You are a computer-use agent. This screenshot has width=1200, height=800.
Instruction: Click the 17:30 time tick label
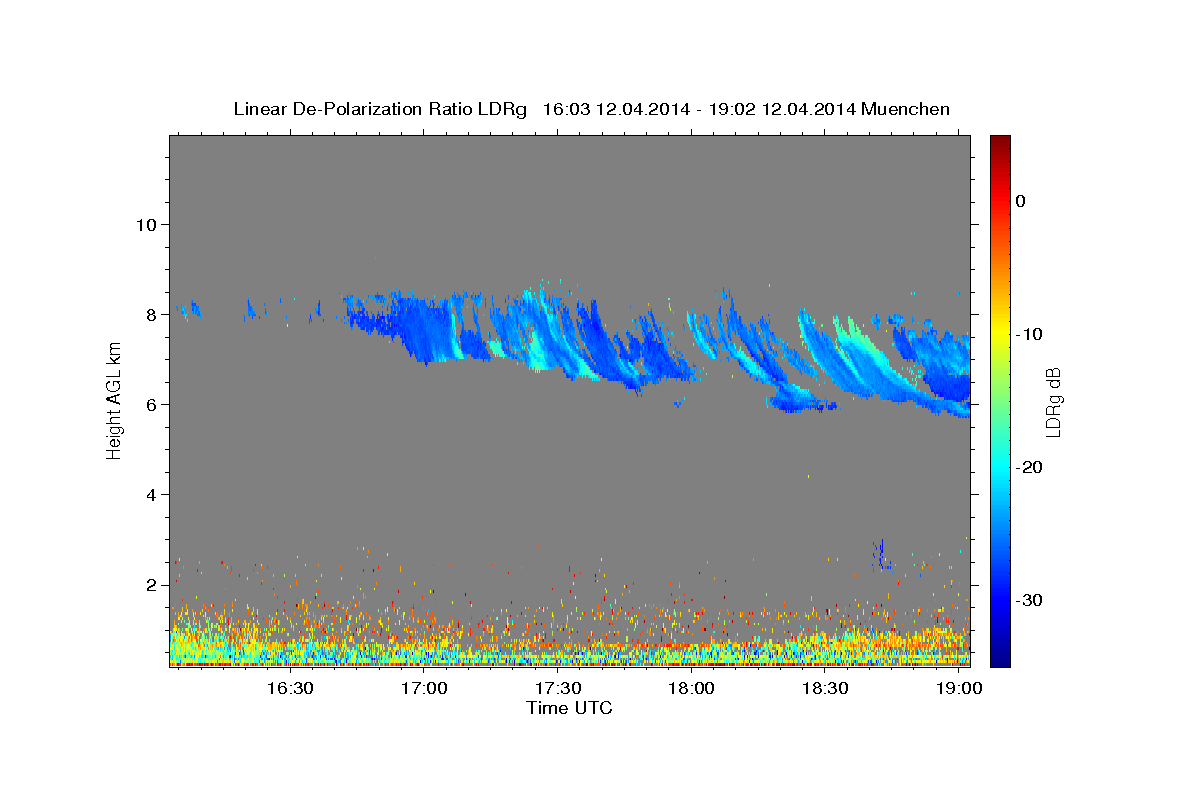pyautogui.click(x=558, y=689)
